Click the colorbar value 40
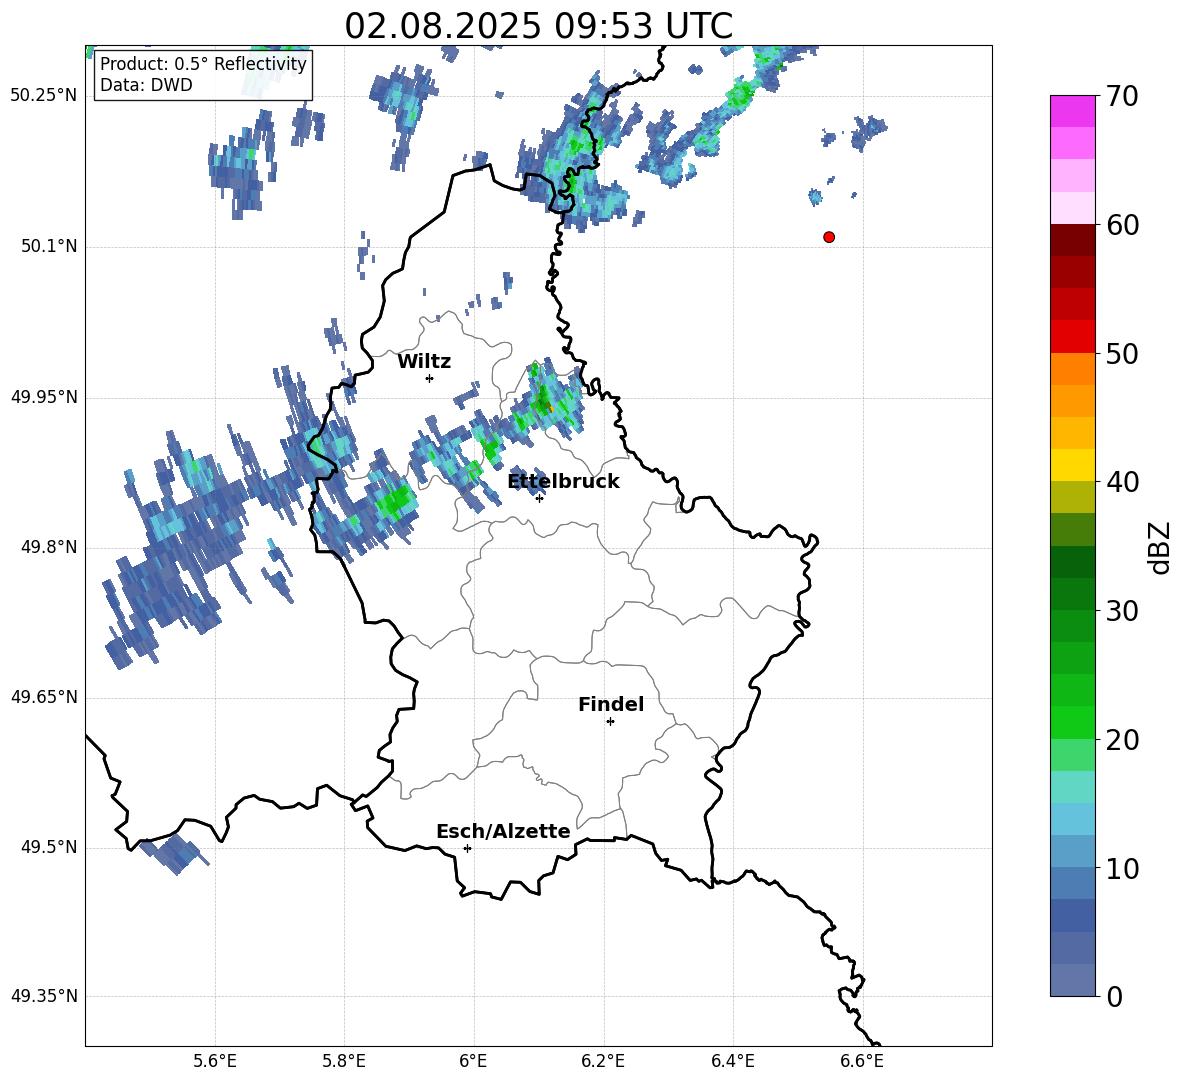The image size is (1184, 1081). [x=1122, y=482]
